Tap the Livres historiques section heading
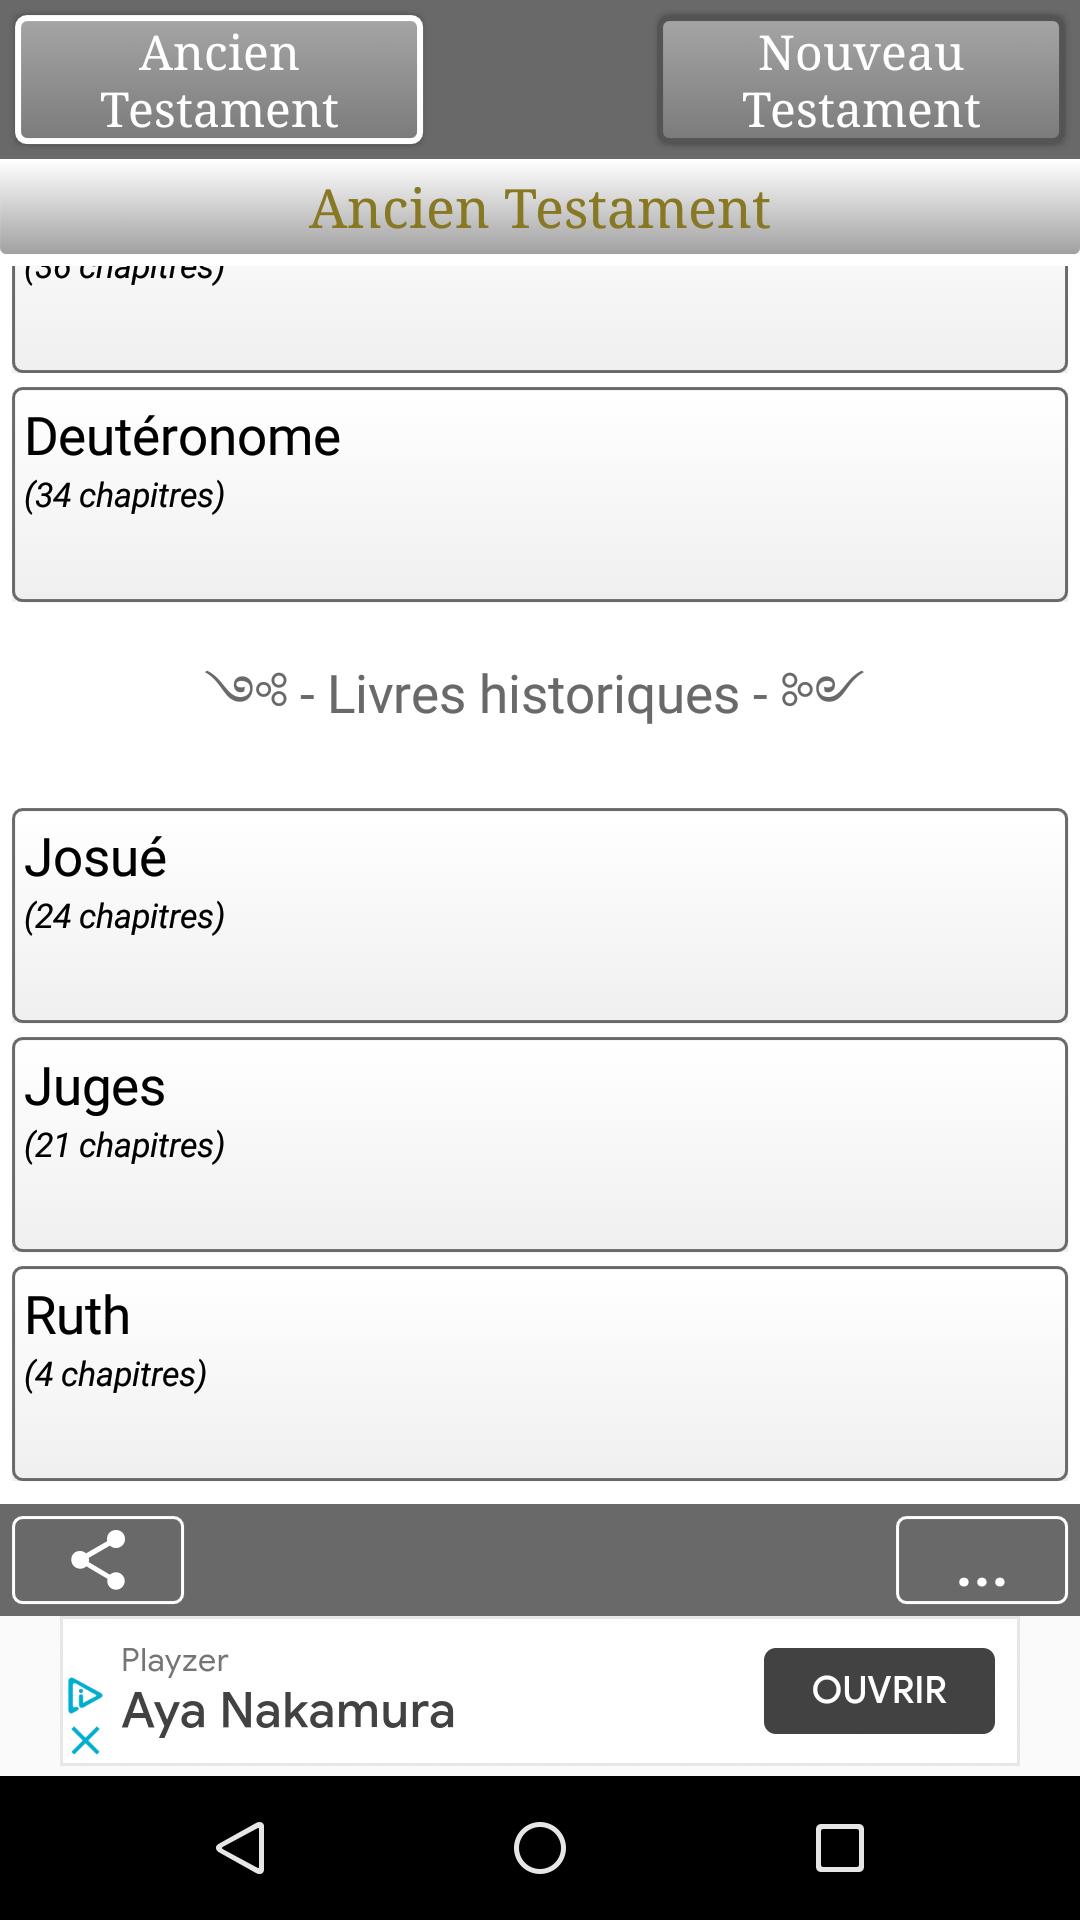The height and width of the screenshot is (1920, 1080). (x=534, y=694)
